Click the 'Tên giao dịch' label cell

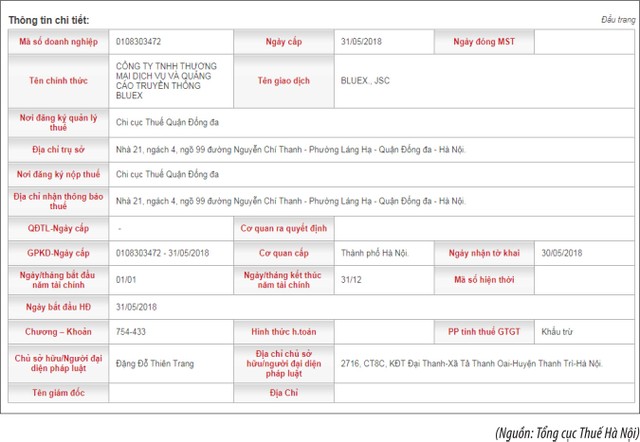click(x=284, y=80)
